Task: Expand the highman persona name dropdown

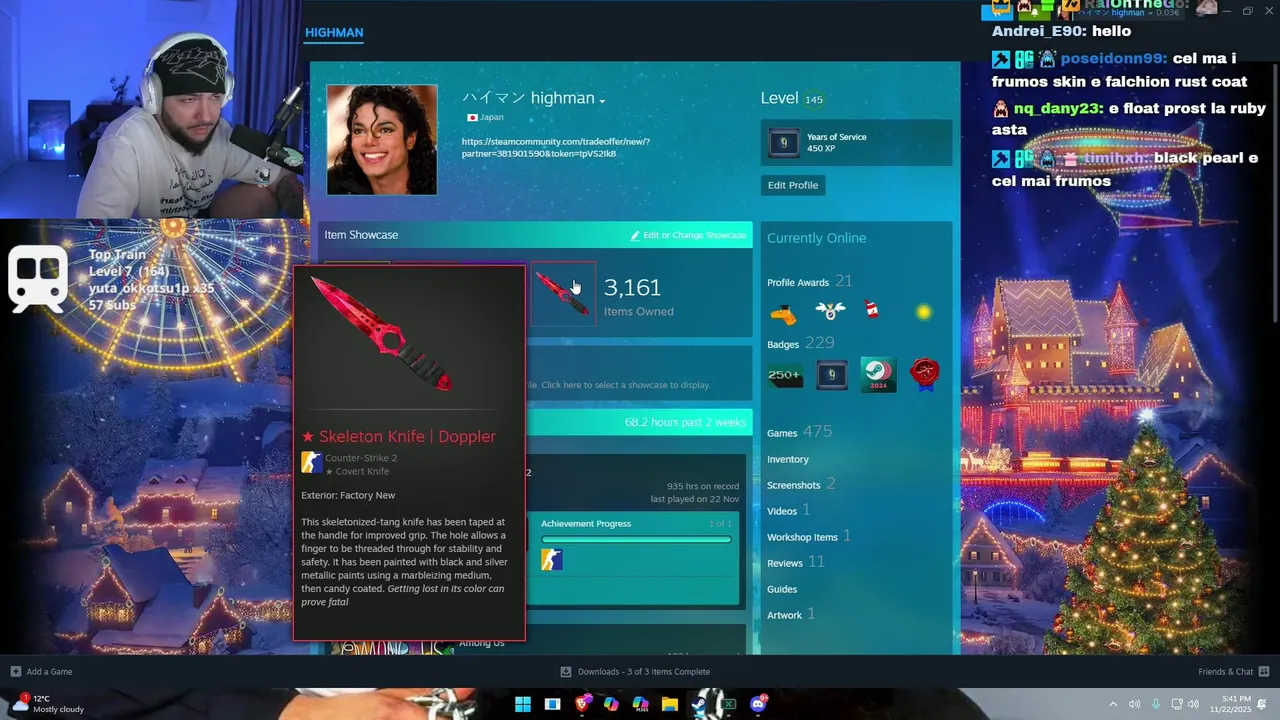Action: pos(602,100)
